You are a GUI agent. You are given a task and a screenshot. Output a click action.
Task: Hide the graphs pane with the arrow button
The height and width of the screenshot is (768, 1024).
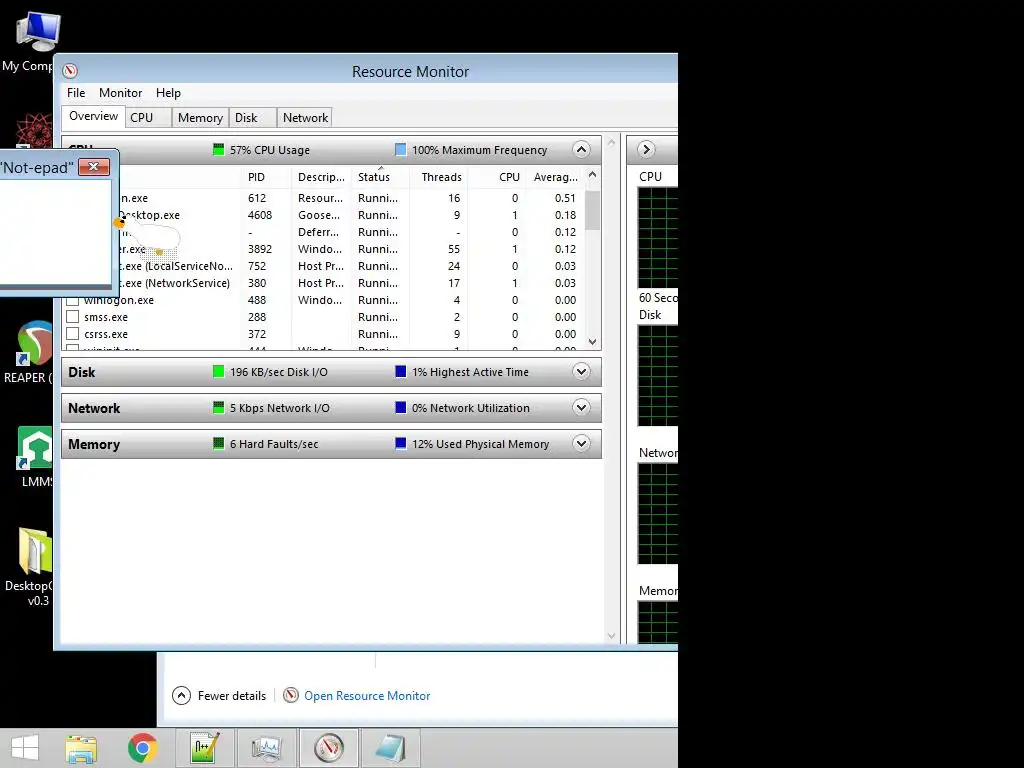pos(646,150)
